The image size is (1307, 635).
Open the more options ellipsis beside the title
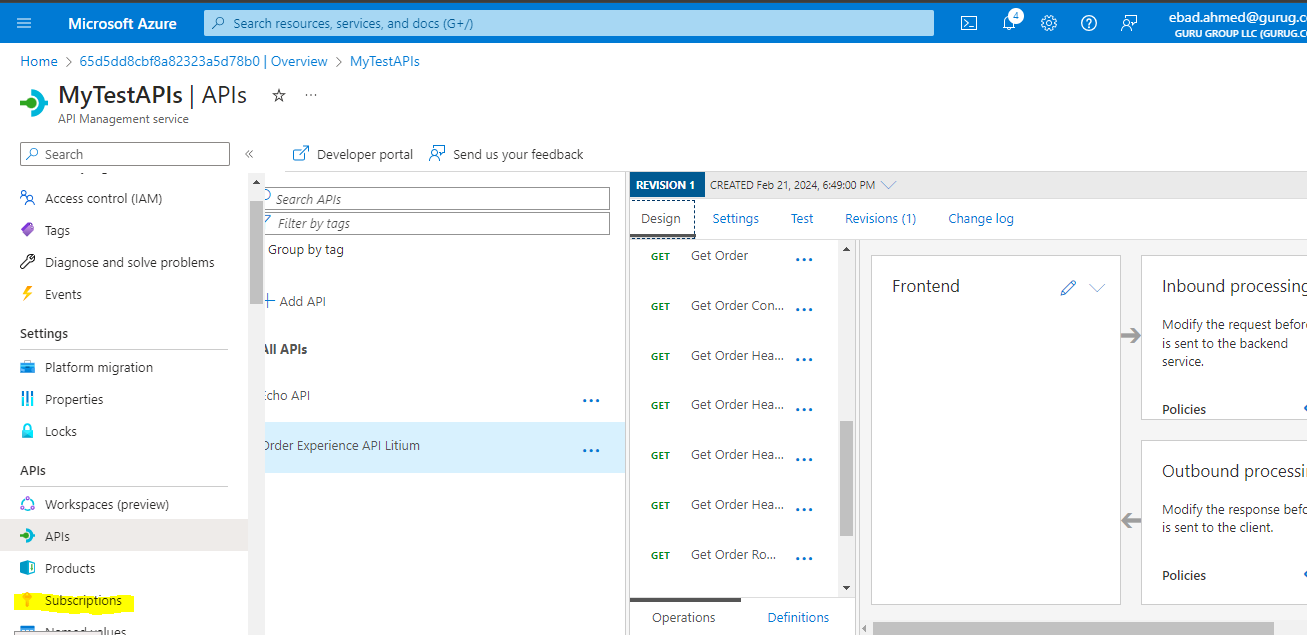311,95
